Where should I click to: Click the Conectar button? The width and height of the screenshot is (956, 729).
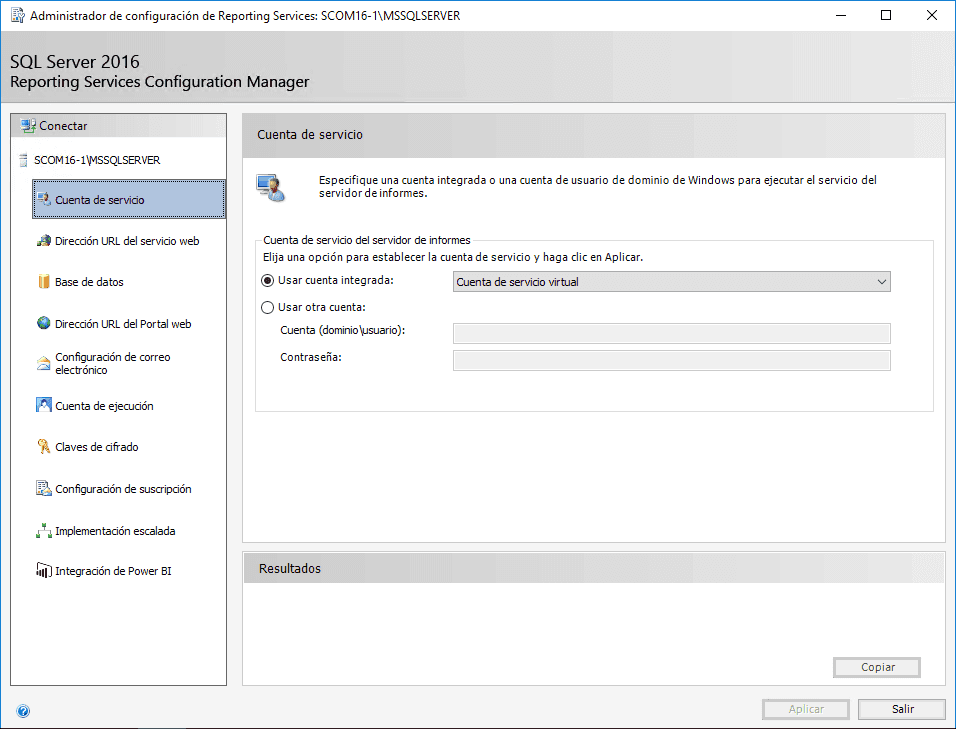(119, 126)
